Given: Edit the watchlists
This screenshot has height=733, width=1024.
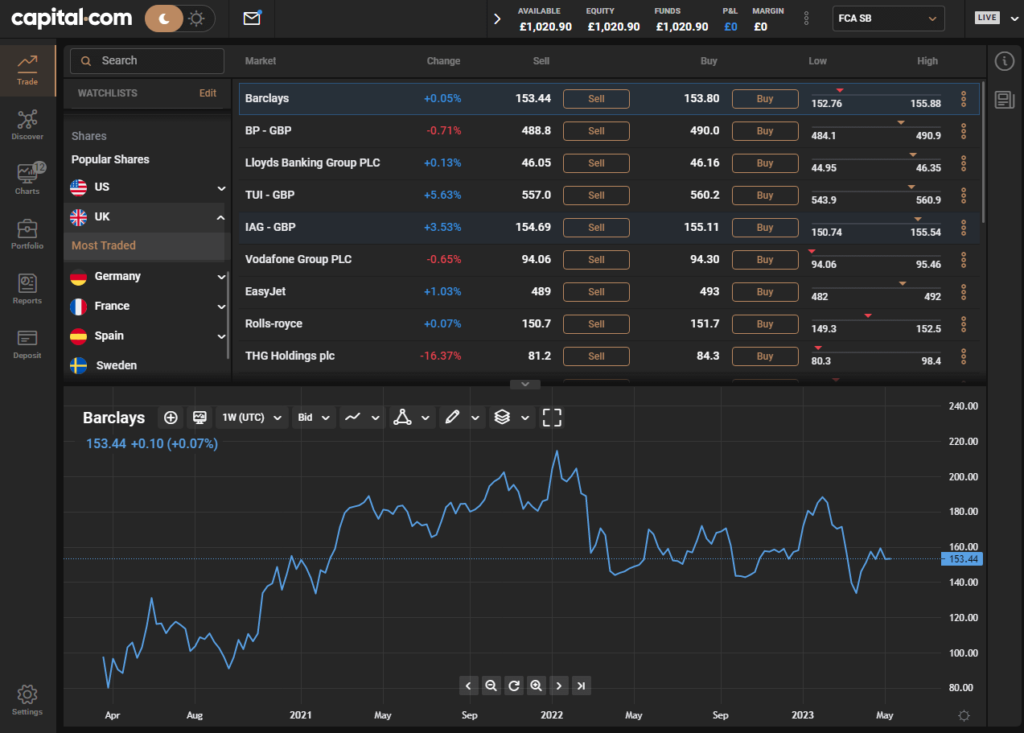Looking at the screenshot, I should (208, 93).
